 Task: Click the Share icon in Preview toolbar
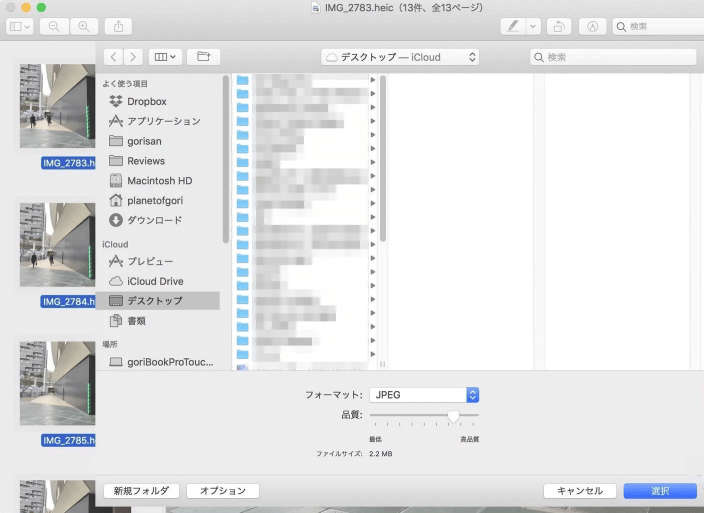[117, 26]
